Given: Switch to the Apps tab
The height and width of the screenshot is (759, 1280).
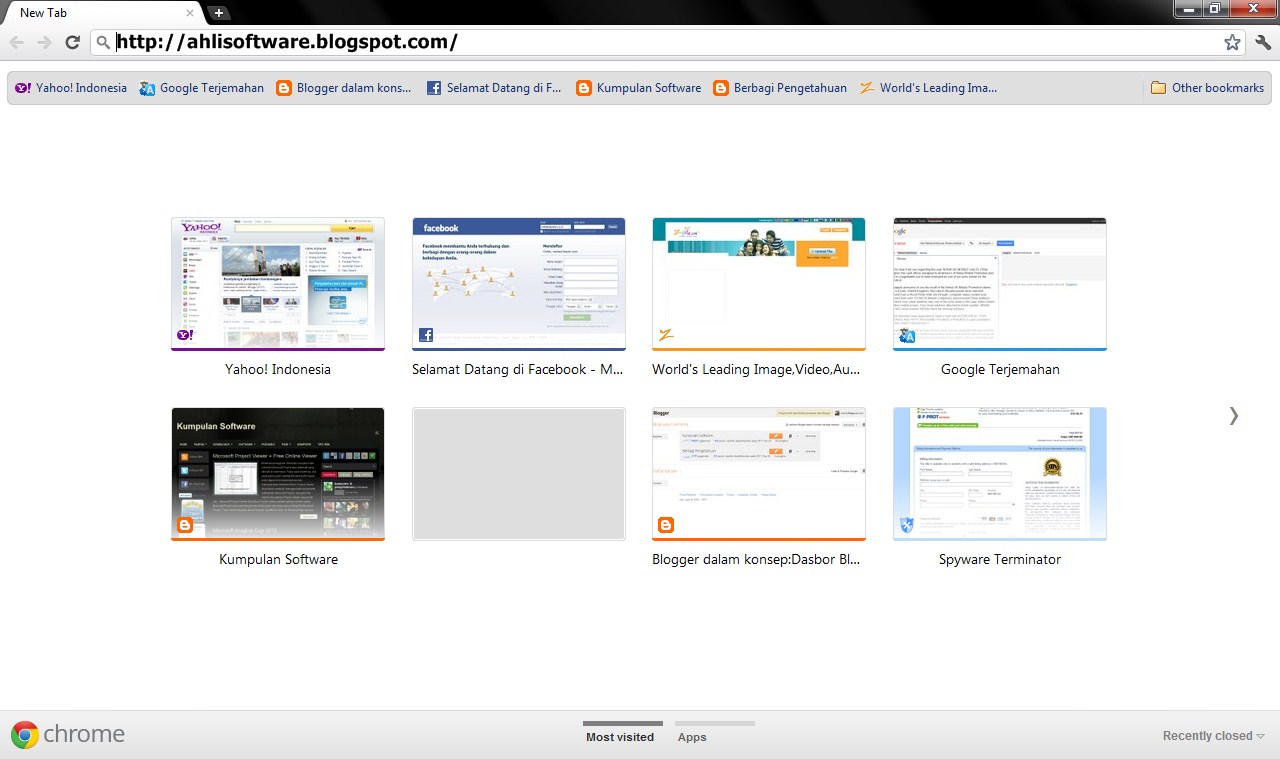Looking at the screenshot, I should click(692, 736).
